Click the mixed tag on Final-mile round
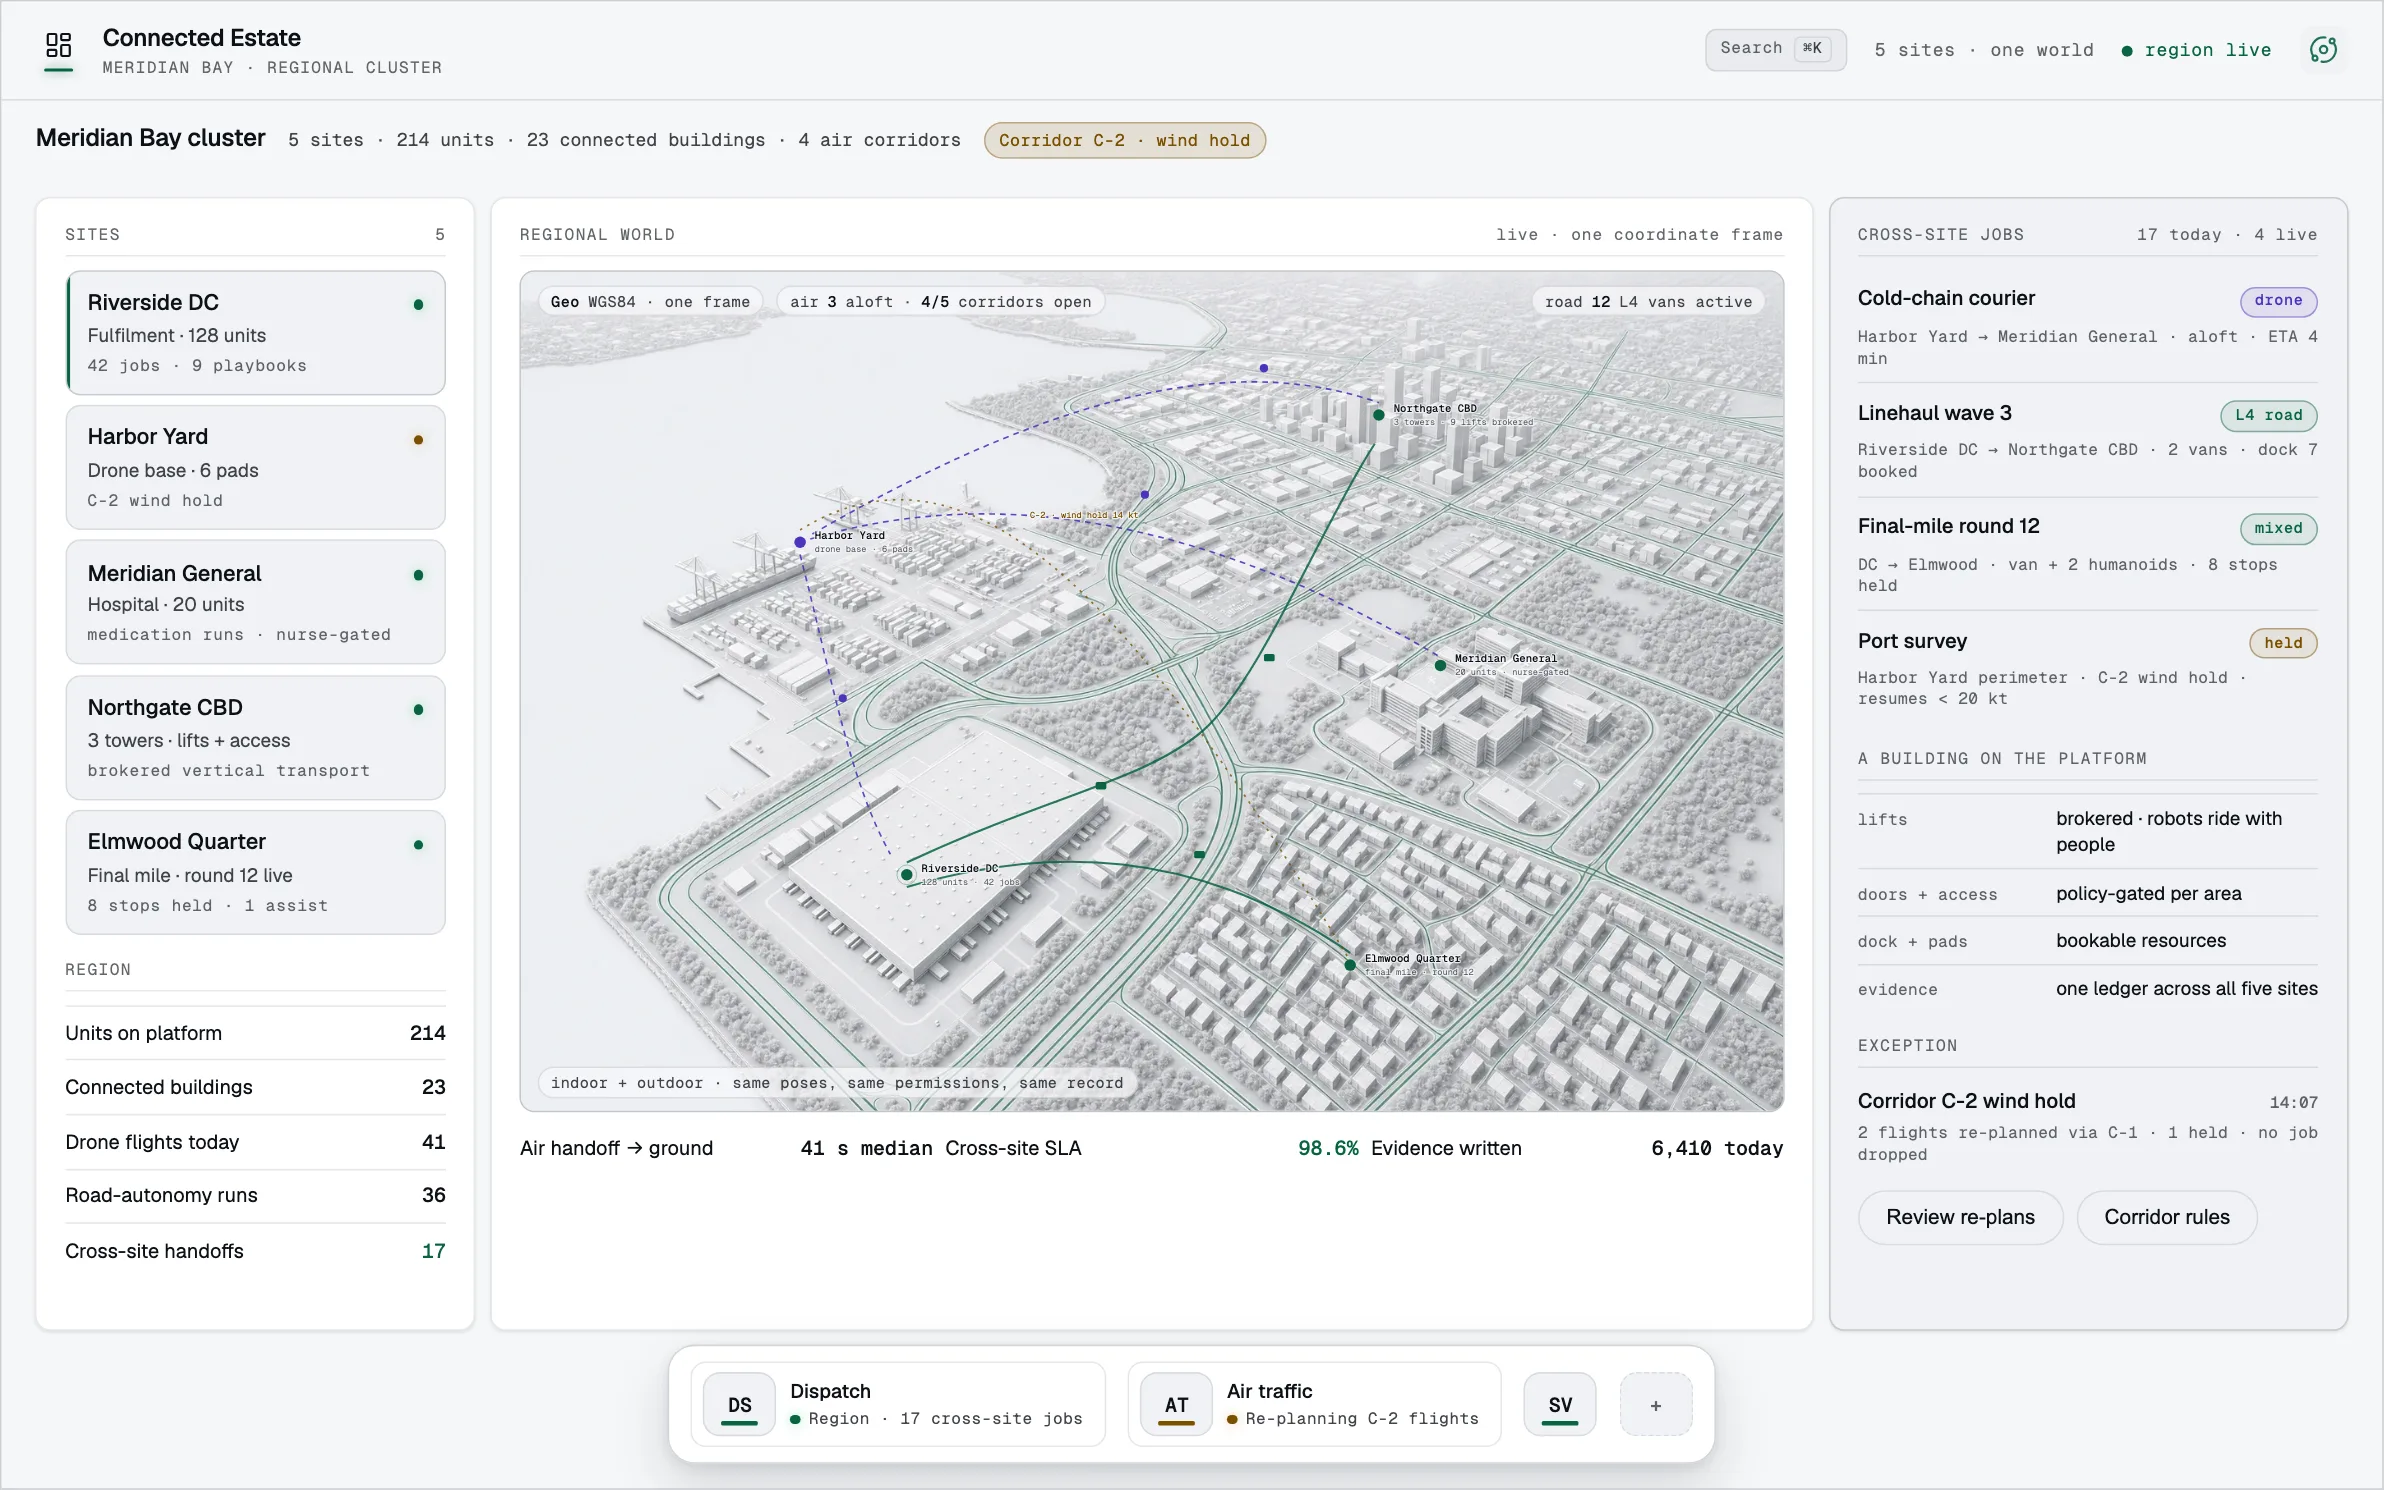Image resolution: width=2384 pixels, height=1490 pixels. click(2279, 528)
